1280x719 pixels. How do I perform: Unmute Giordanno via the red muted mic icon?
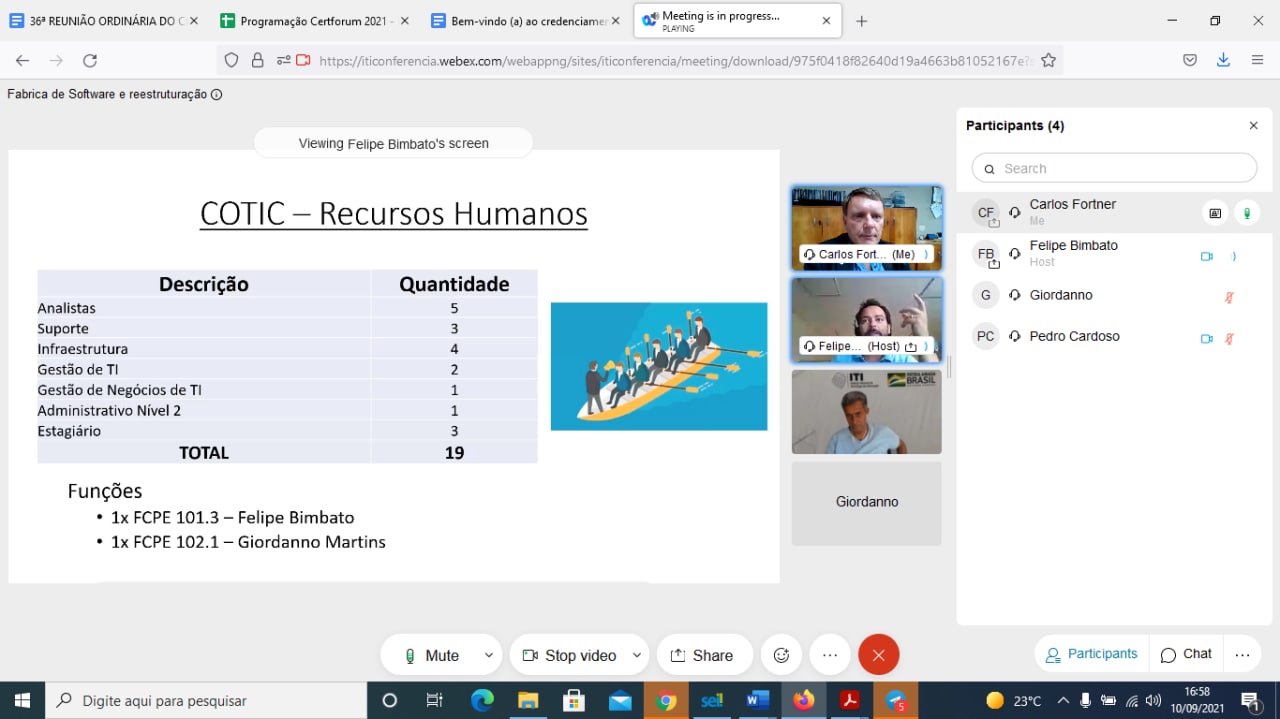coord(1229,297)
